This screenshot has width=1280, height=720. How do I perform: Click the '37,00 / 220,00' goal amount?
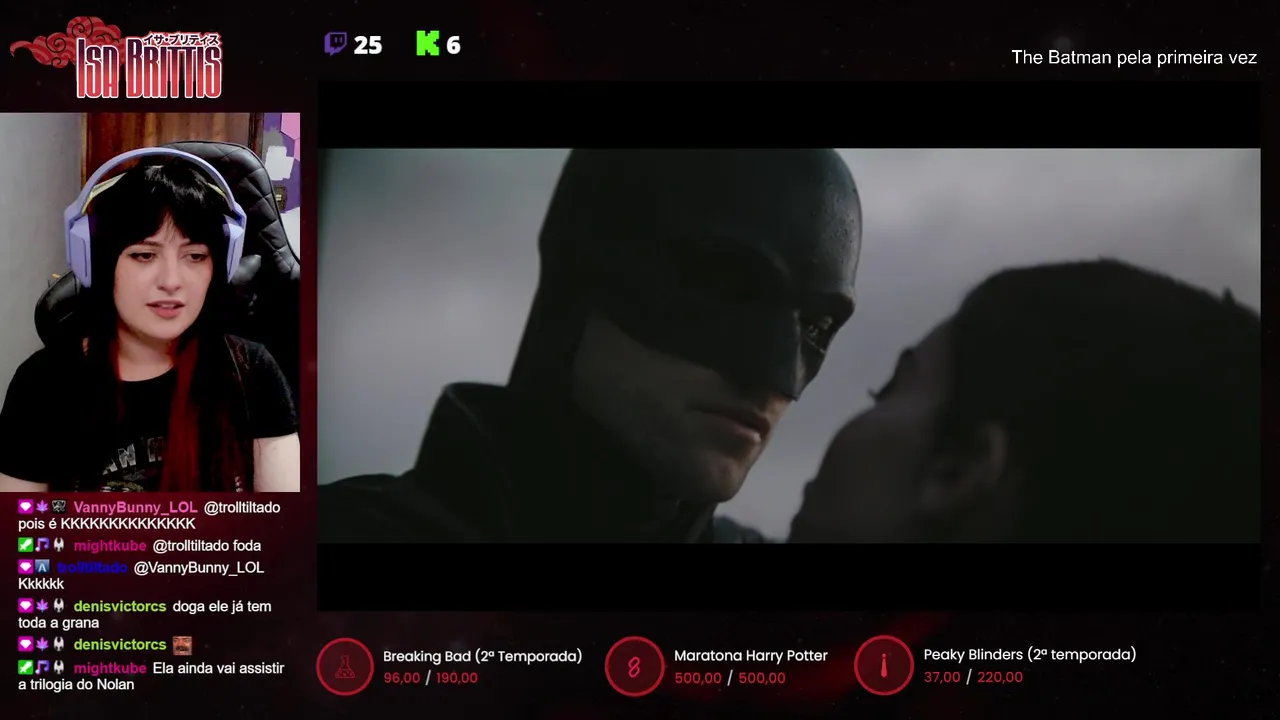click(973, 677)
